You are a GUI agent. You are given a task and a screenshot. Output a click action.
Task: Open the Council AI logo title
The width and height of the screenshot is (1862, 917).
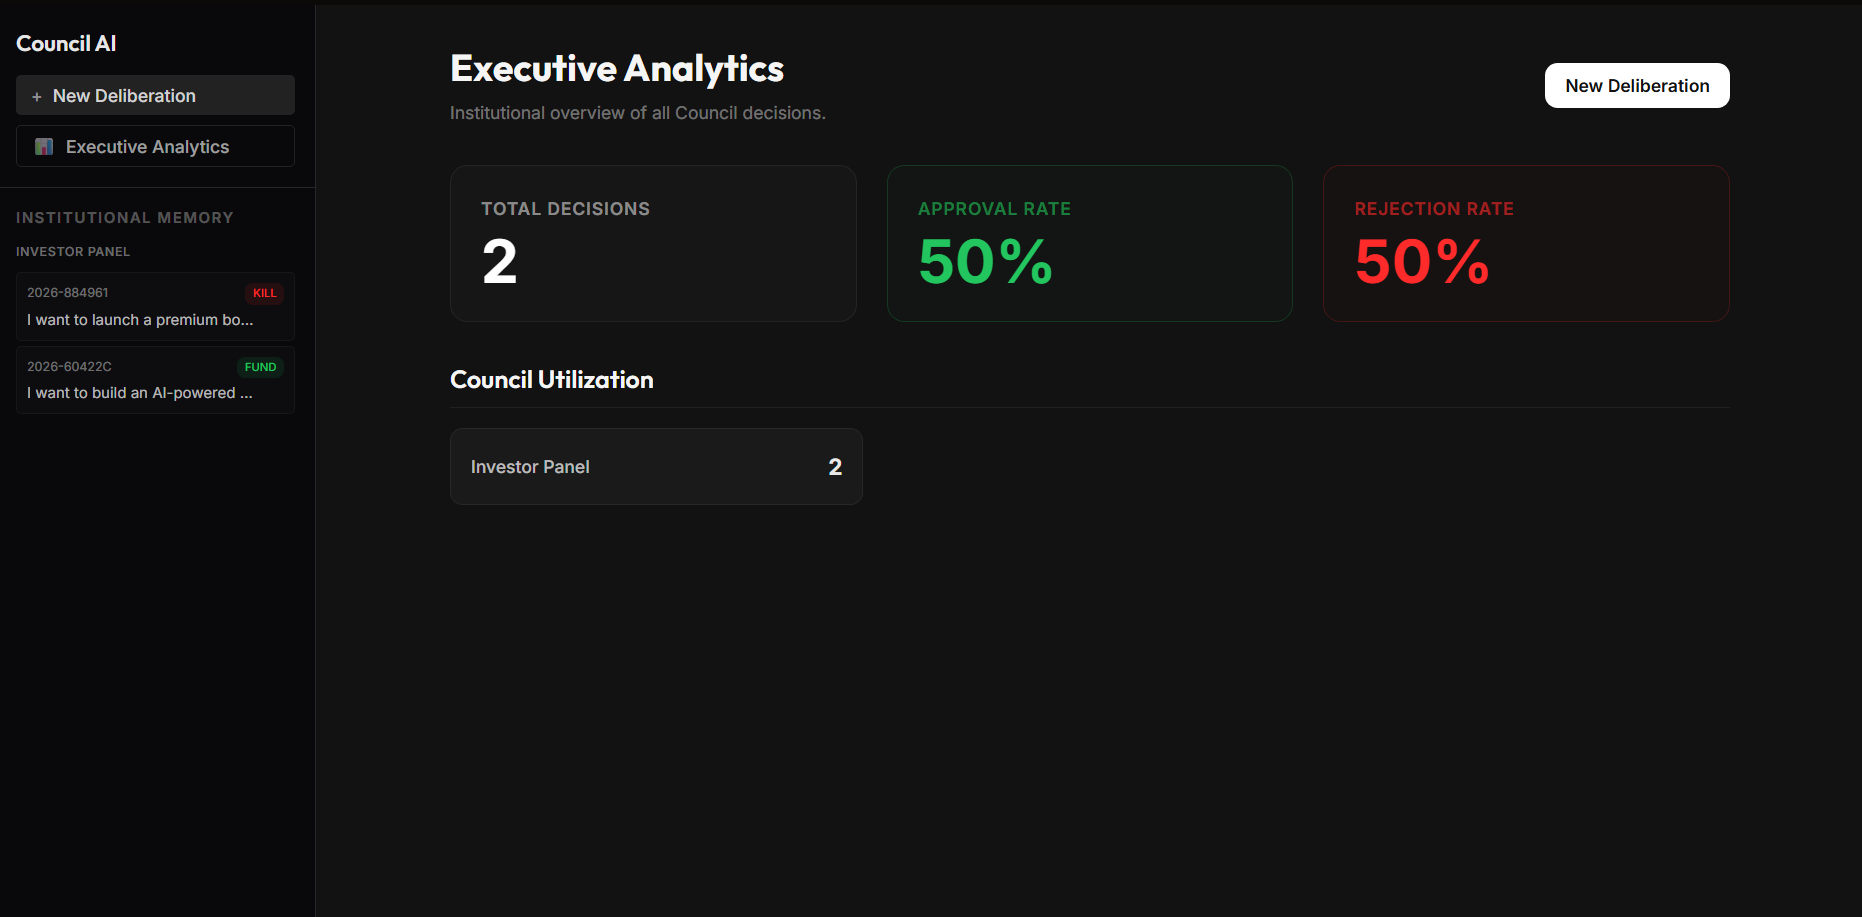pyautogui.click(x=66, y=43)
